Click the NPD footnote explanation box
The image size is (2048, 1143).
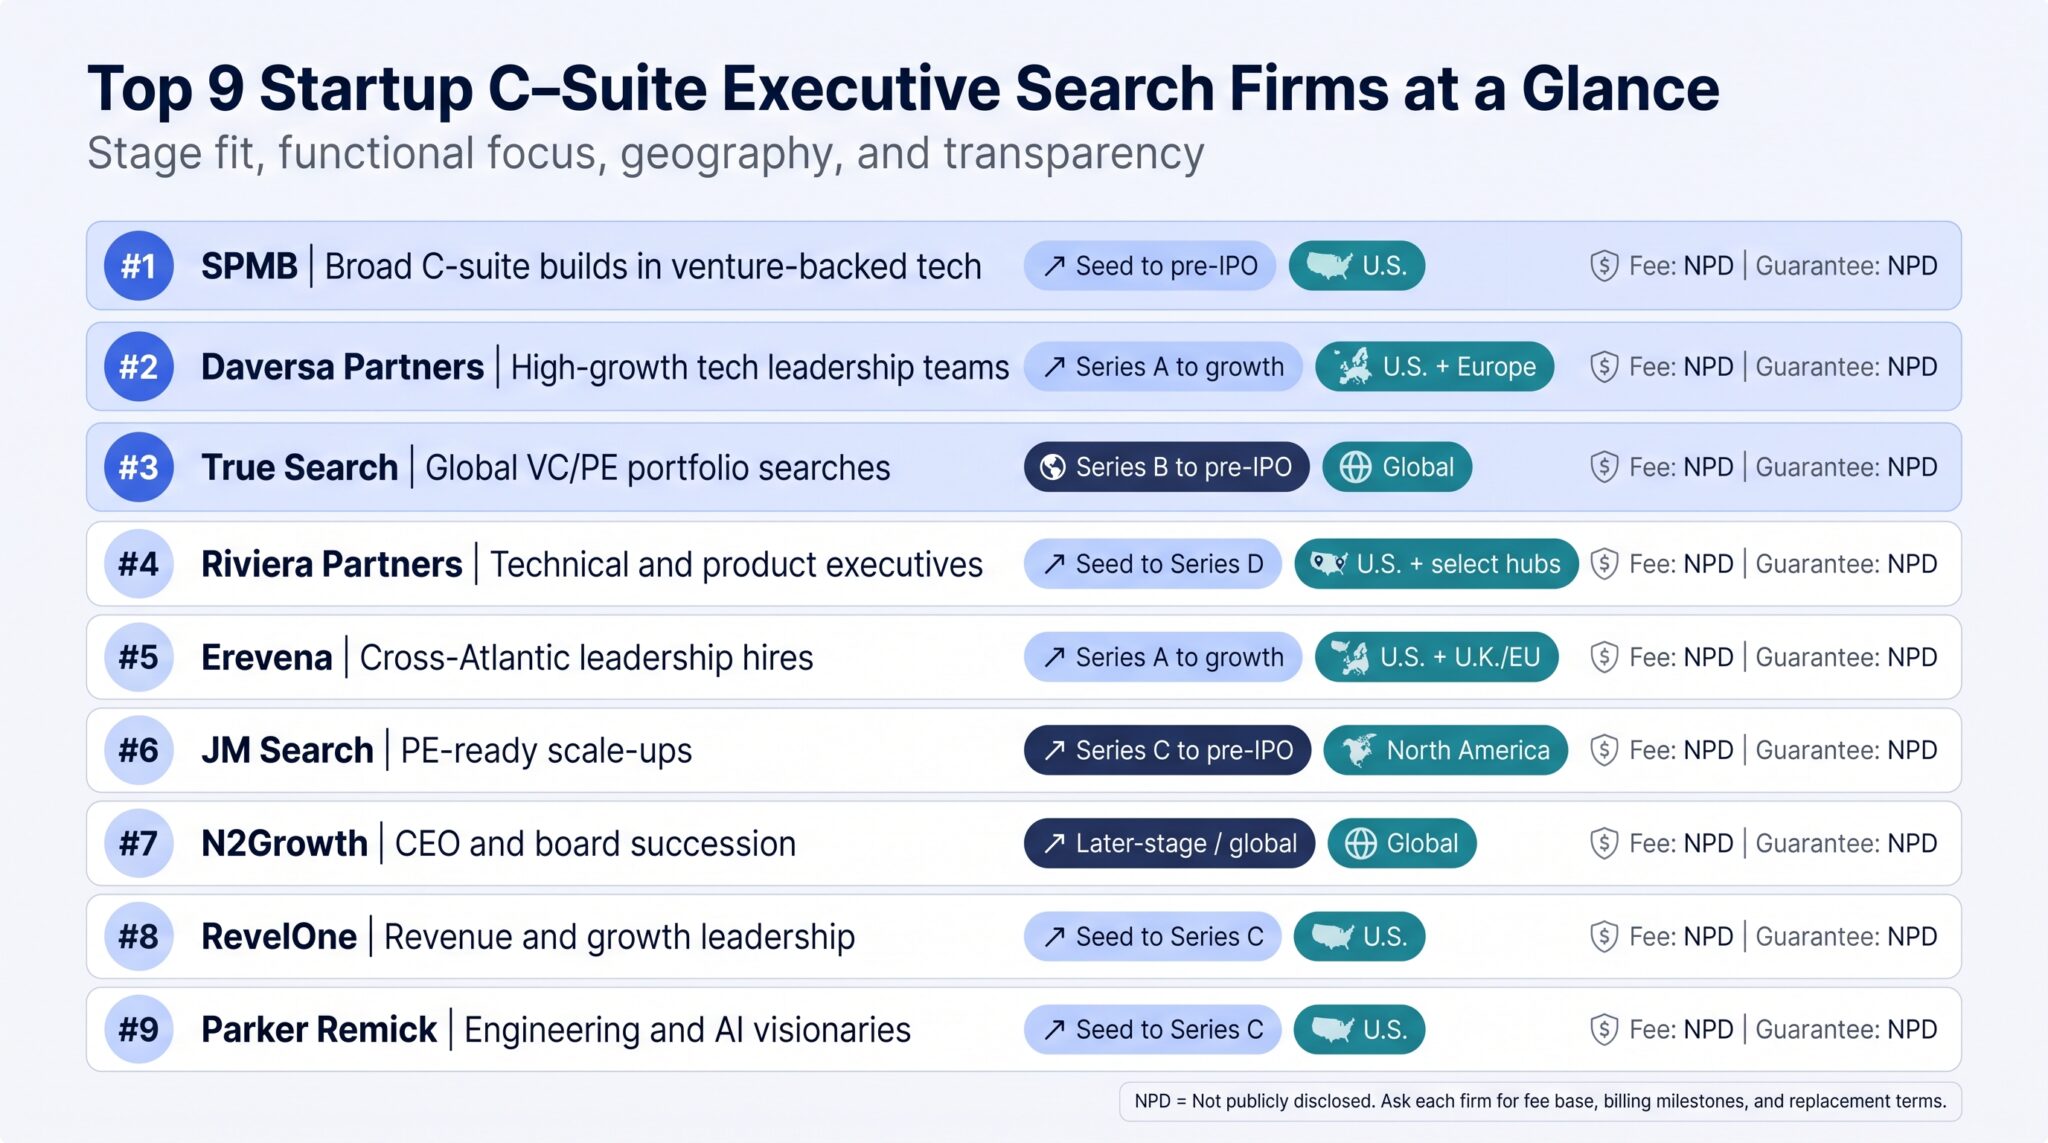[x=1540, y=1101]
